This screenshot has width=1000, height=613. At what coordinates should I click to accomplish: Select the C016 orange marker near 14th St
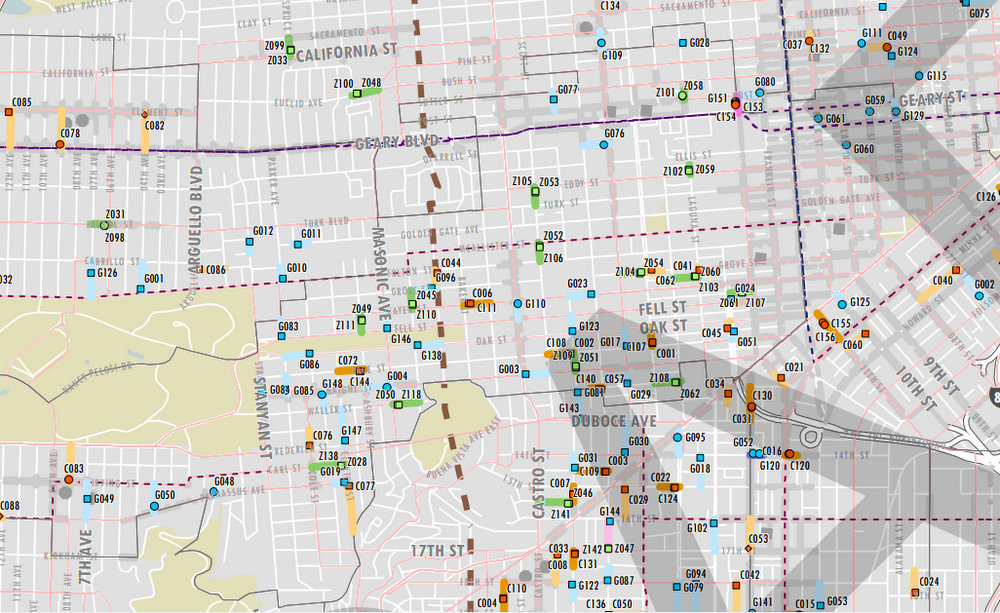pyautogui.click(x=790, y=453)
